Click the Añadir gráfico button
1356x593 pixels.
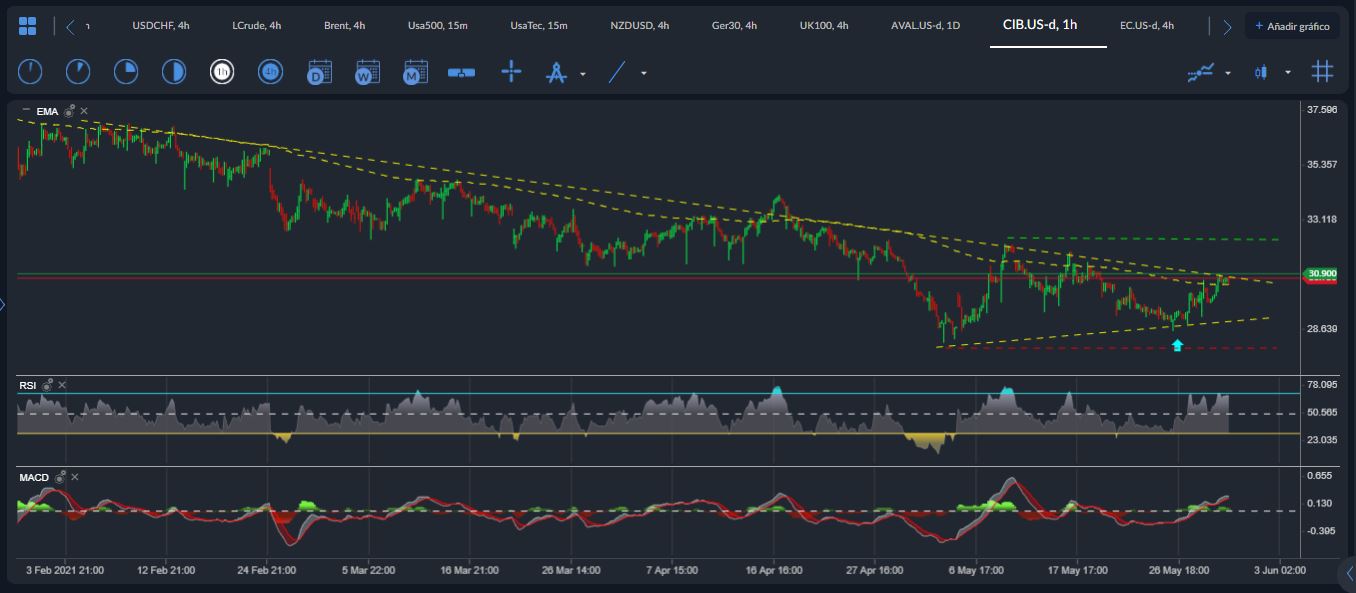pos(1292,26)
